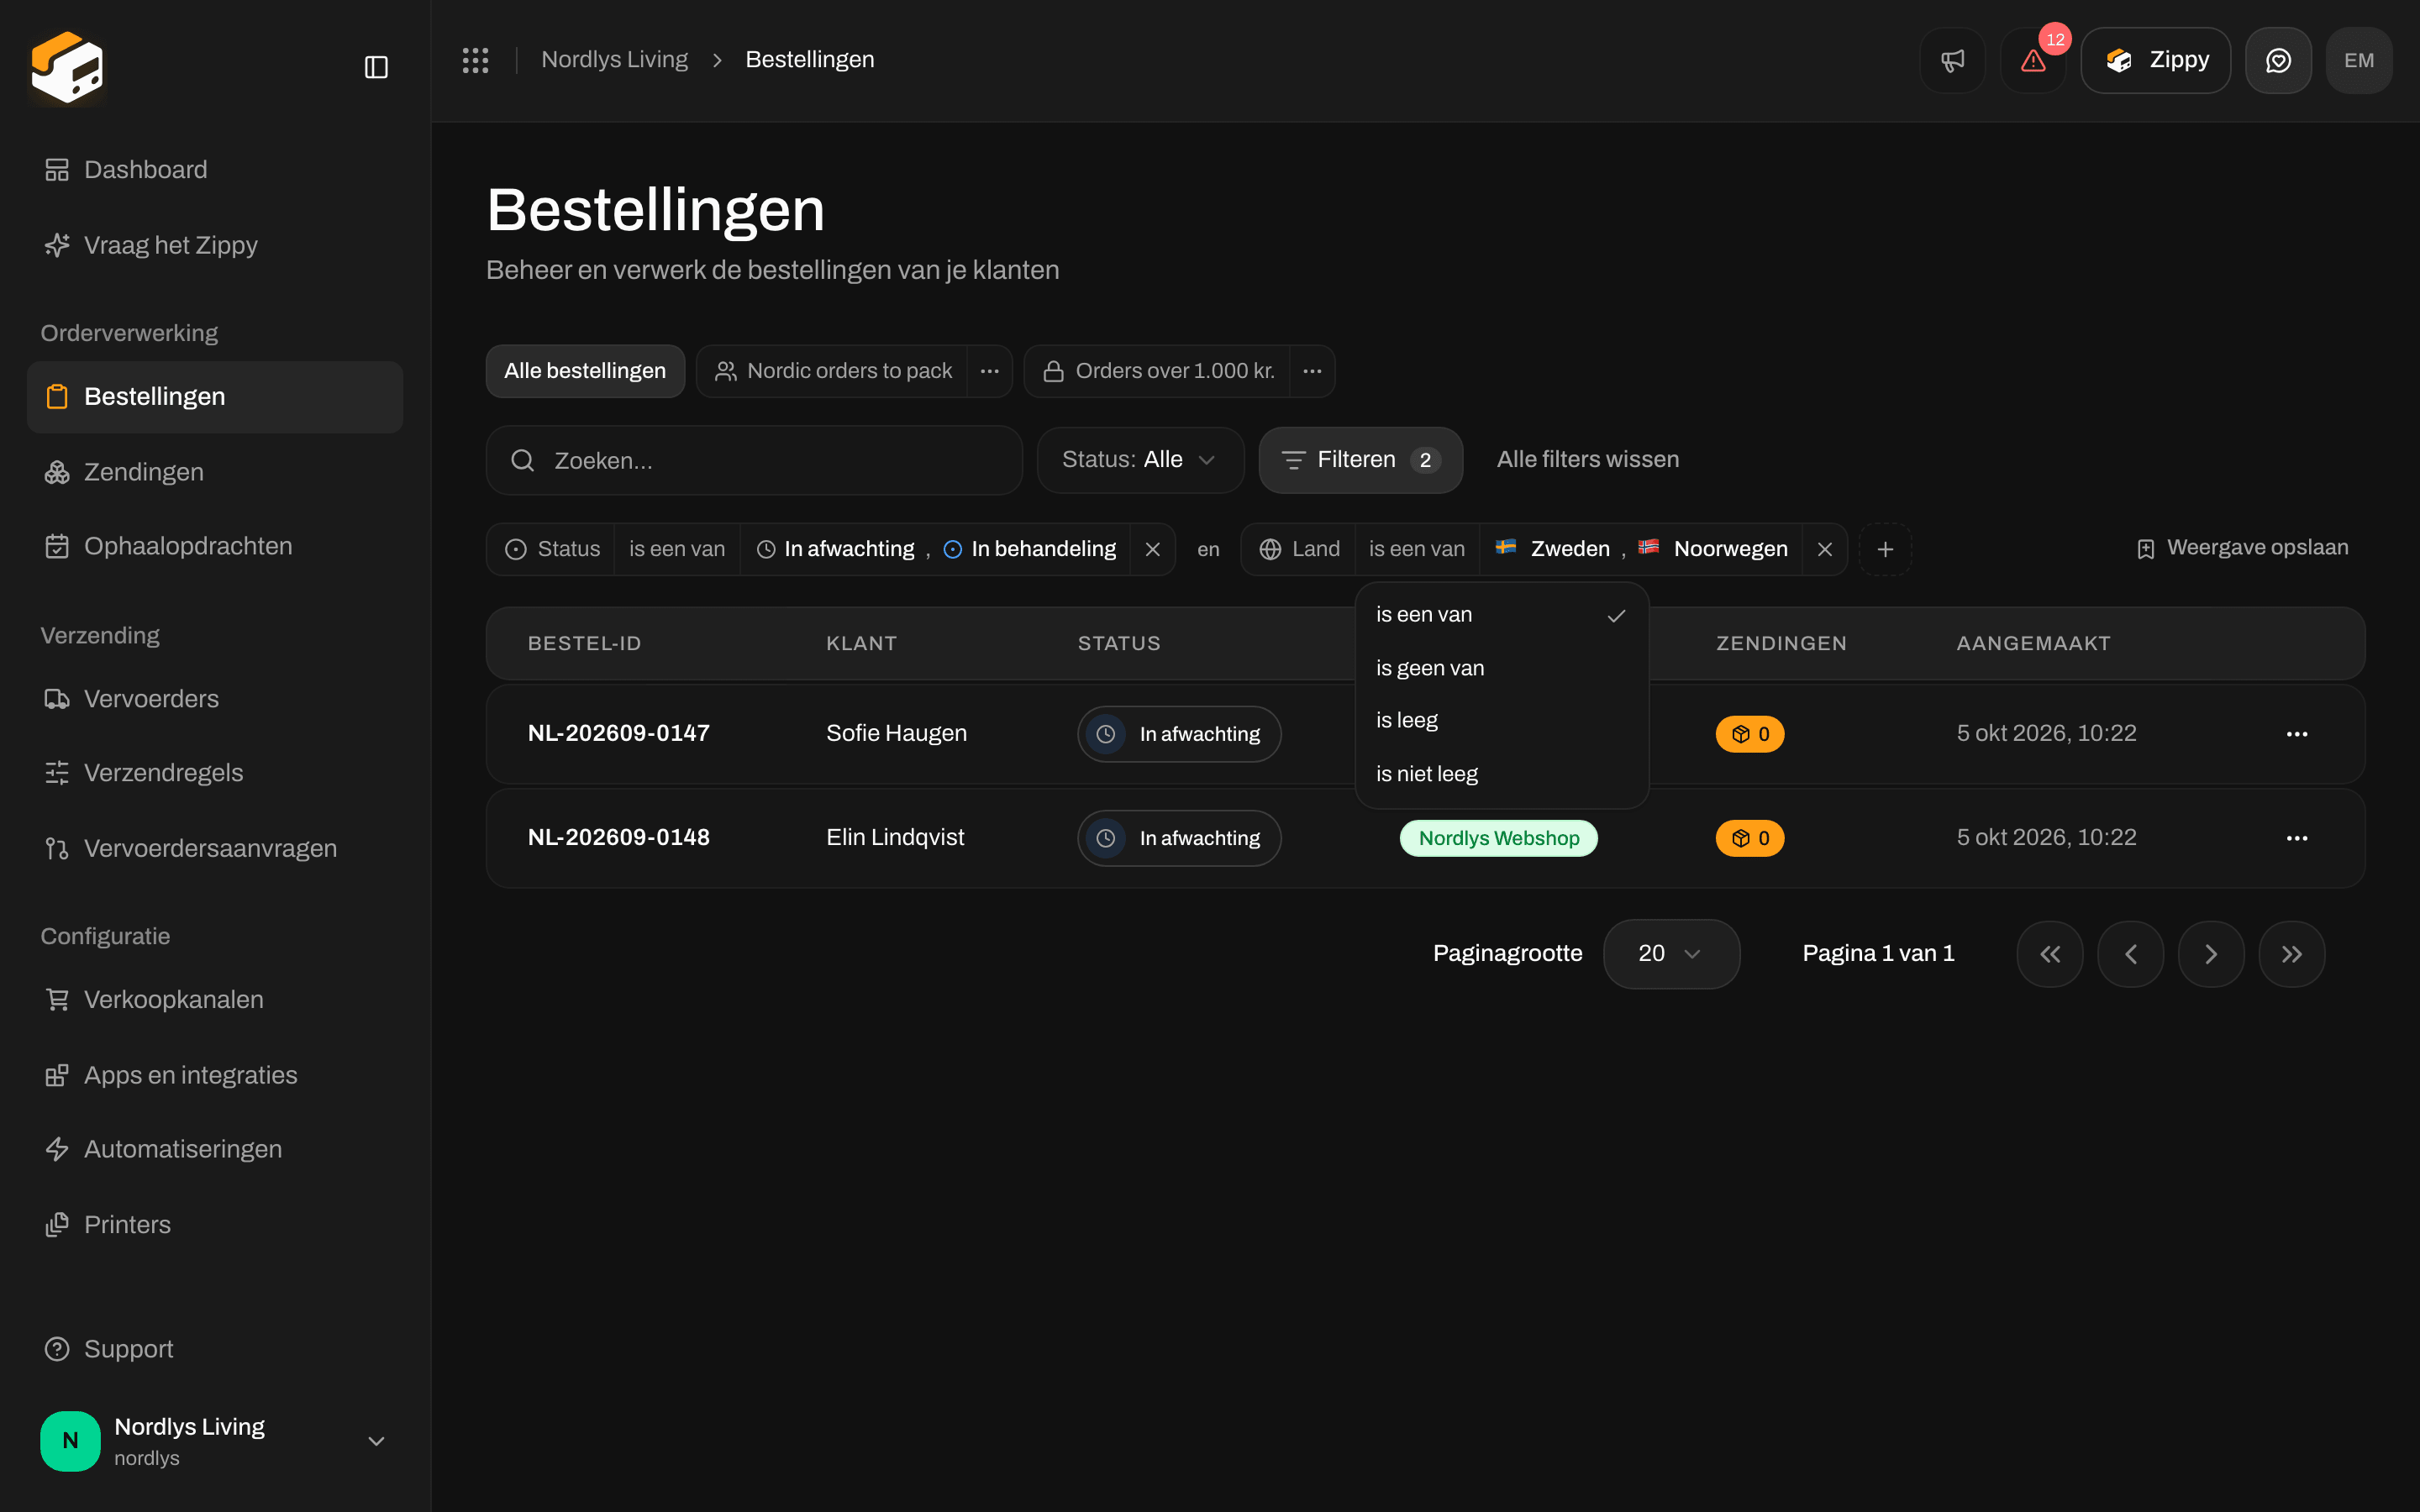Open the Land filter operator 'is een van'
Image resolution: width=2420 pixels, height=1512 pixels.
coord(1416,549)
